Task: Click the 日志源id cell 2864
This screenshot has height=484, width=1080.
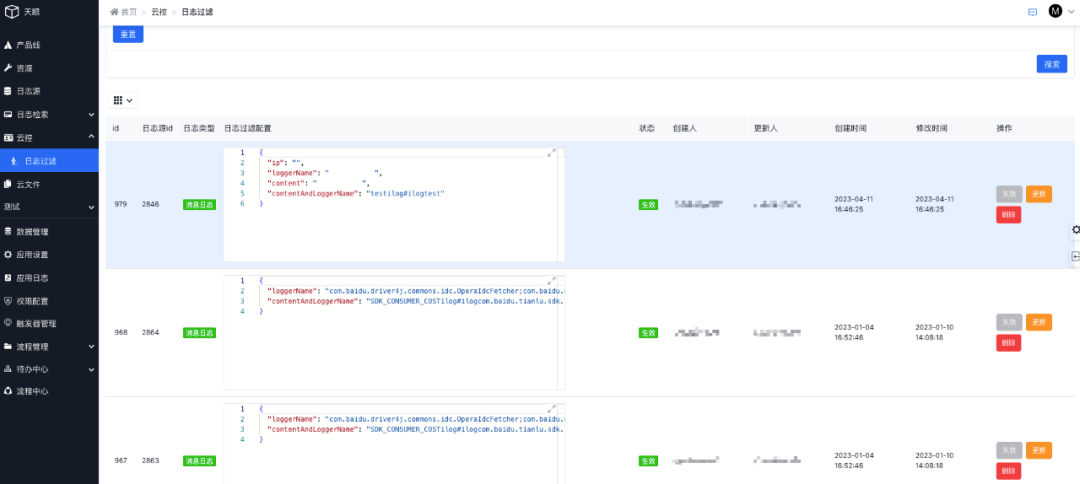Action: pos(150,333)
